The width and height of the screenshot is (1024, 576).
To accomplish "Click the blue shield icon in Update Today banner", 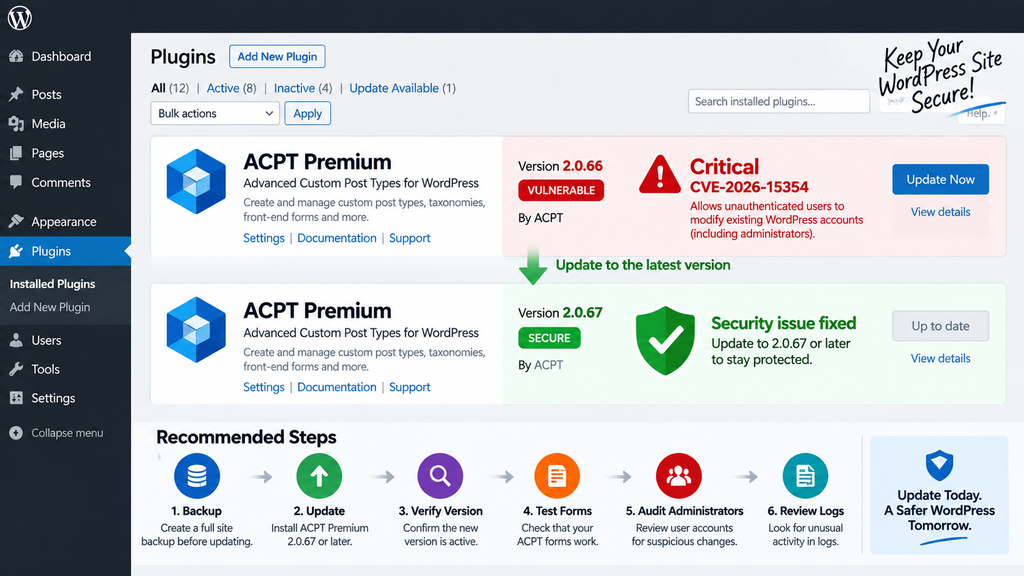I will (939, 466).
